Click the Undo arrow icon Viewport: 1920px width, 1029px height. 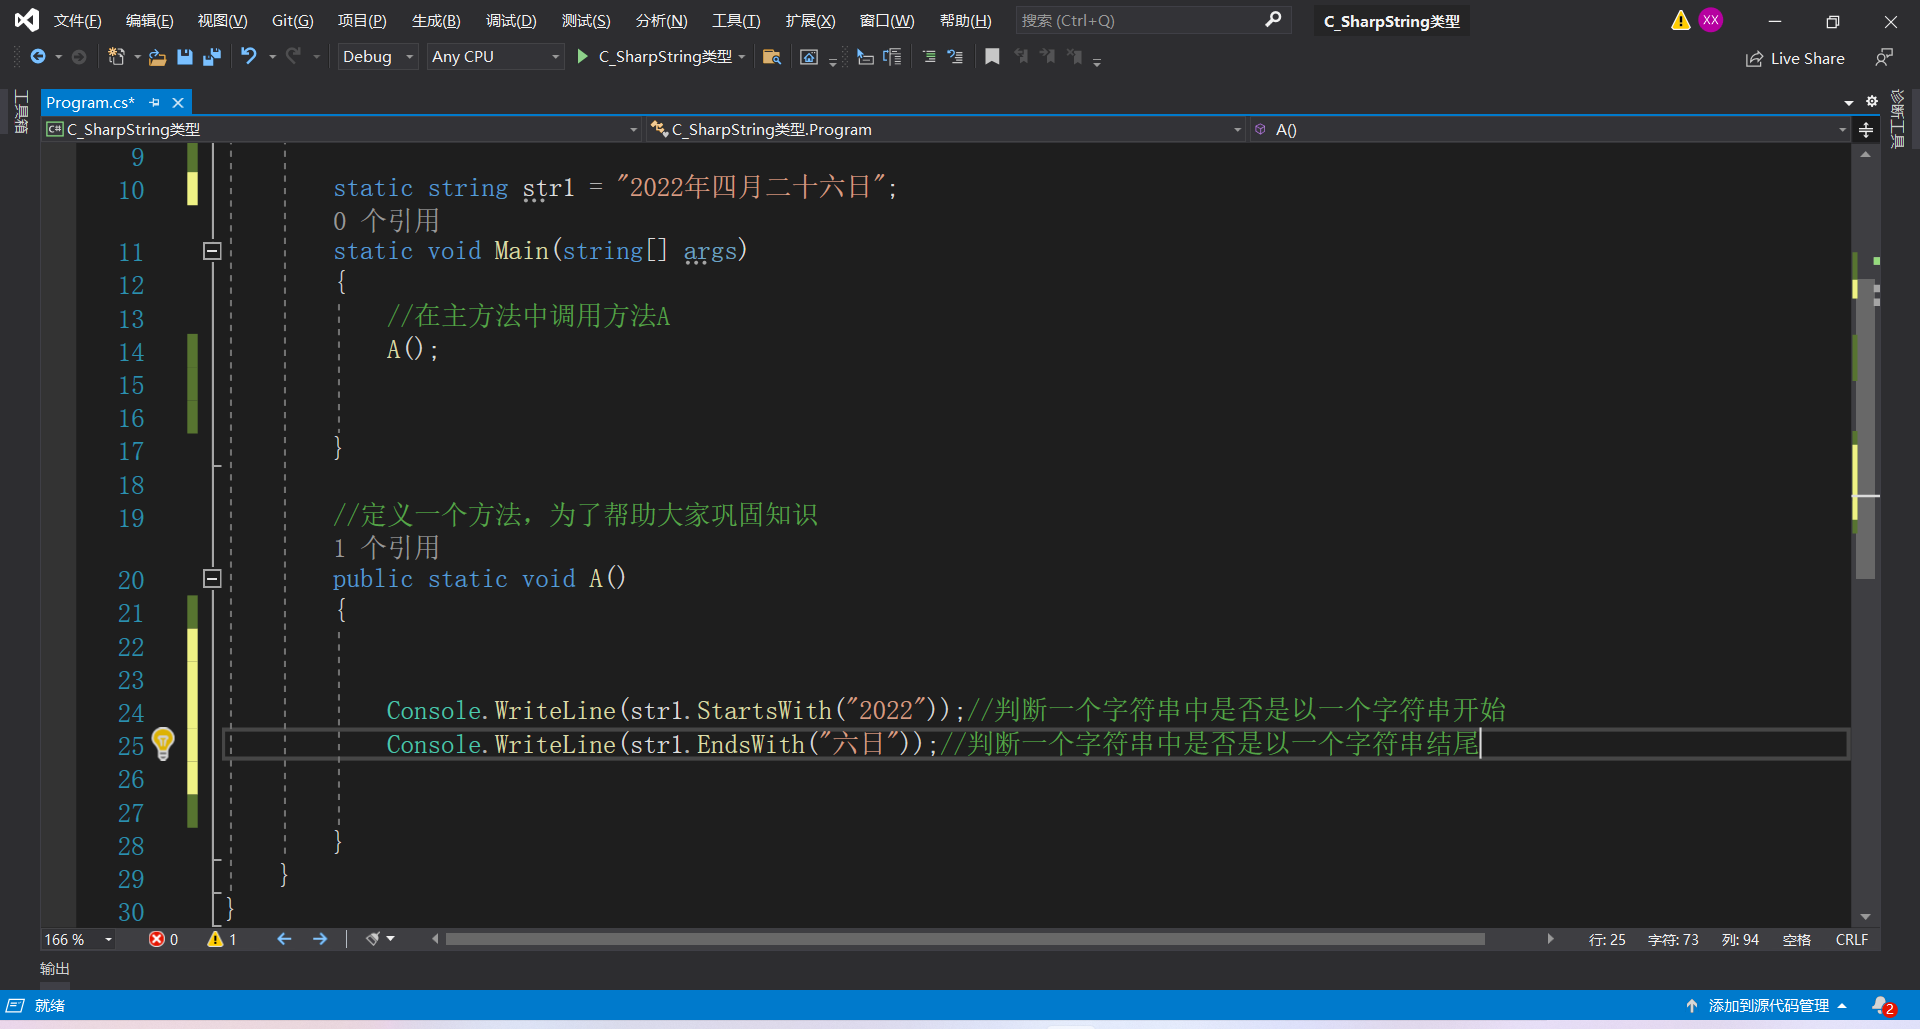coord(249,57)
